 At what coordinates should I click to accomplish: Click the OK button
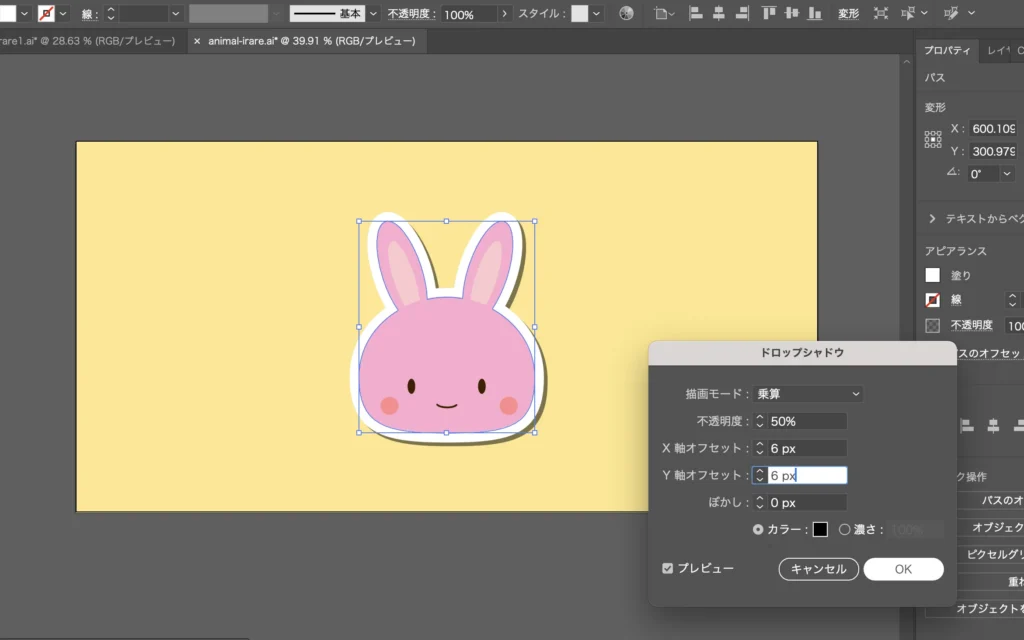coord(903,569)
